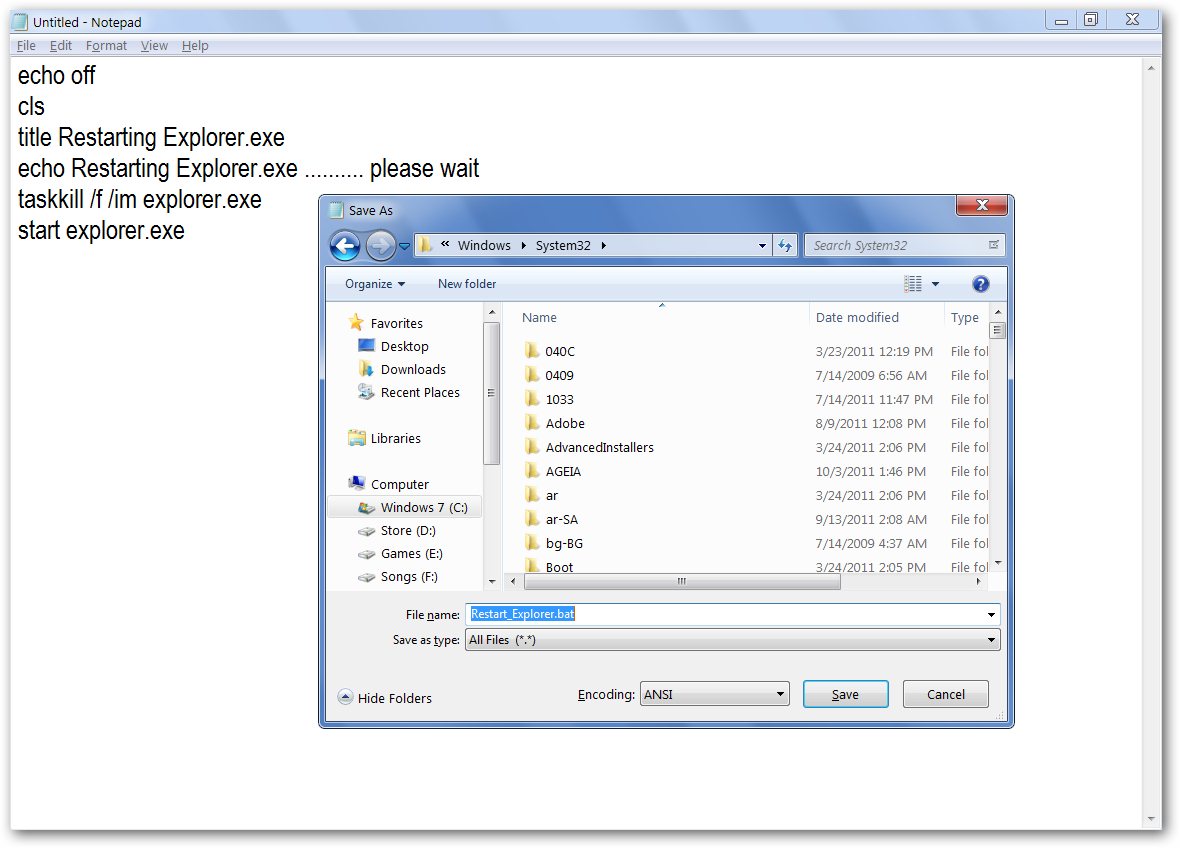This screenshot has height=848, width=1180.
Task: Select Windows 7 (C:) drive
Action: pyautogui.click(x=405, y=507)
